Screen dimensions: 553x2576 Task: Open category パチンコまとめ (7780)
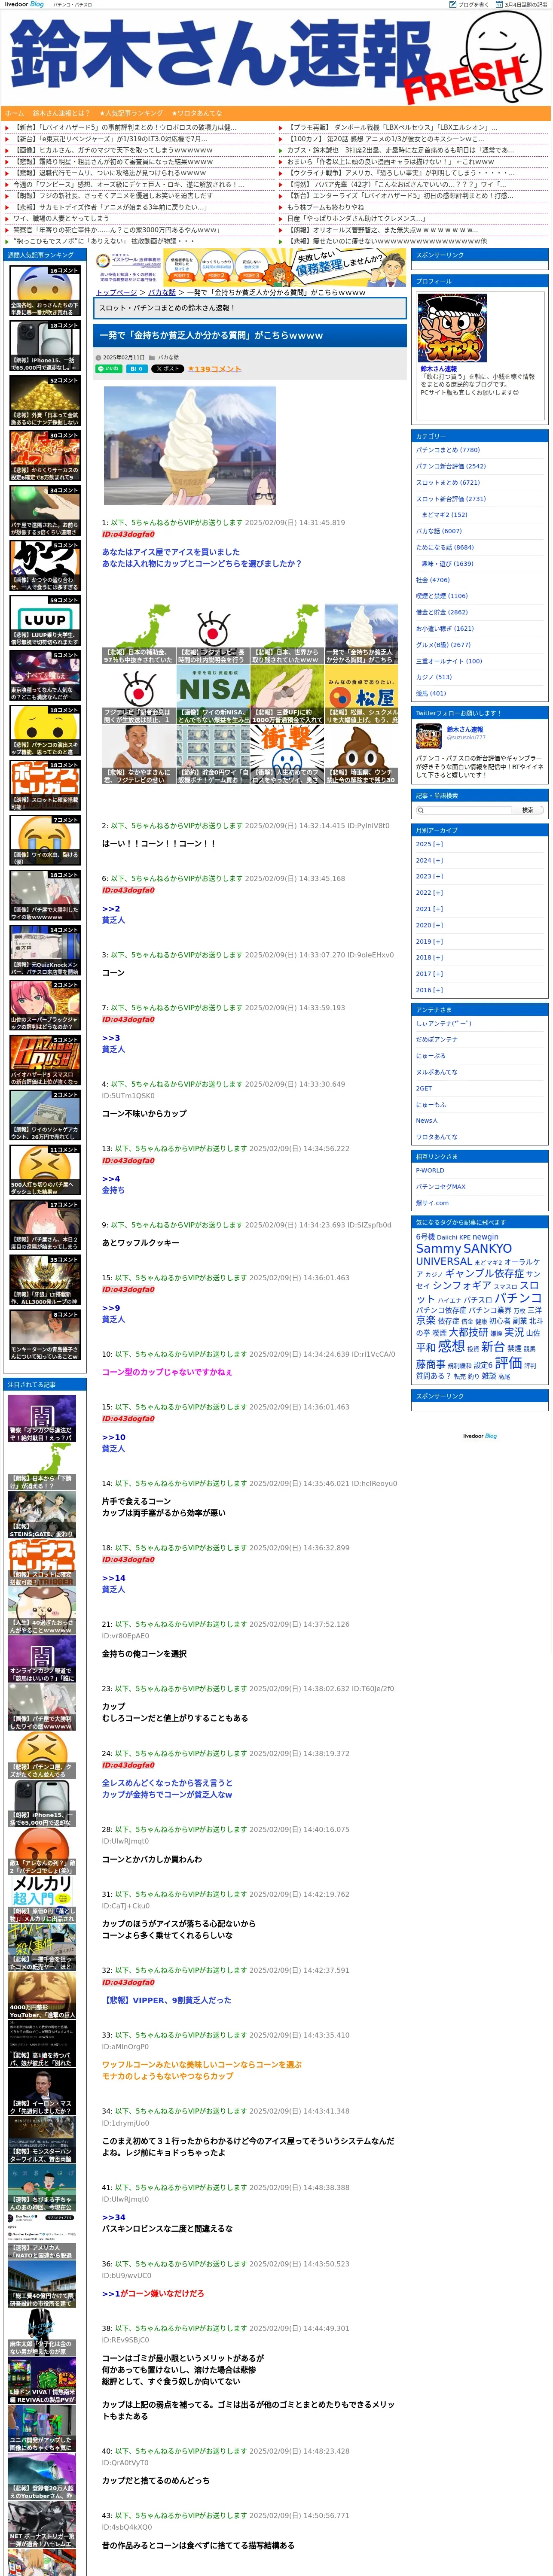pos(448,450)
